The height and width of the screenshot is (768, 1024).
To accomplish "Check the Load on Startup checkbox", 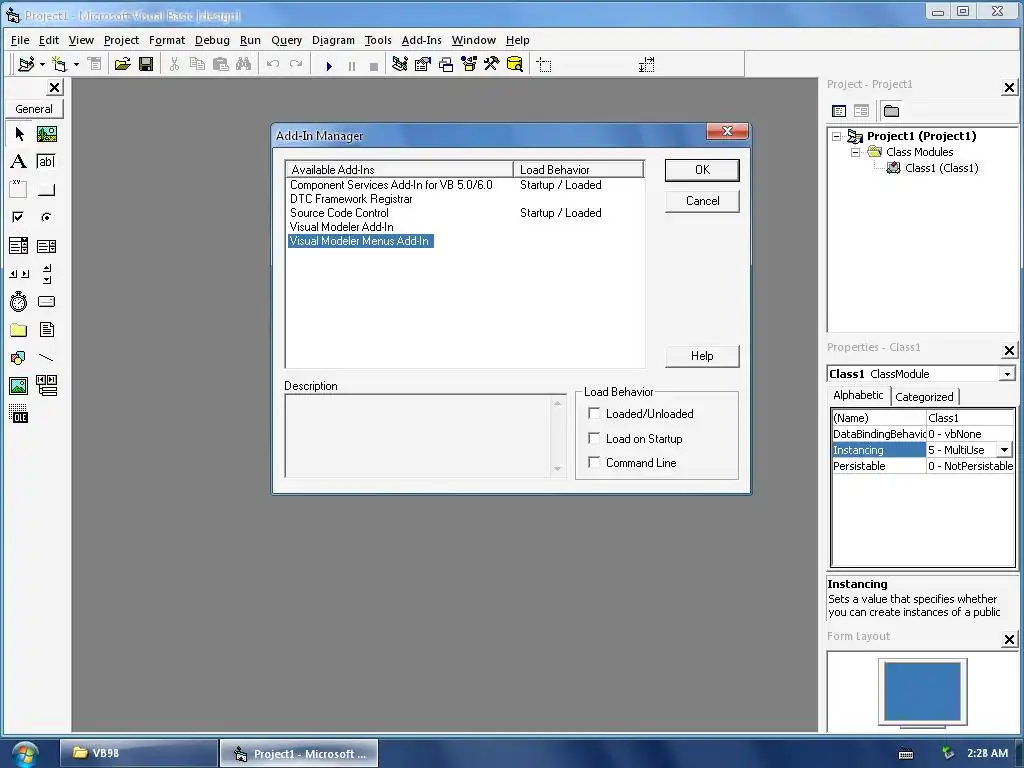I will pyautogui.click(x=594, y=438).
